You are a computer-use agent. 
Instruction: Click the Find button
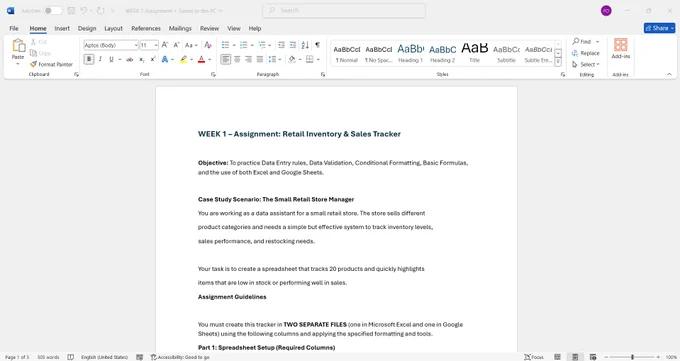[581, 42]
